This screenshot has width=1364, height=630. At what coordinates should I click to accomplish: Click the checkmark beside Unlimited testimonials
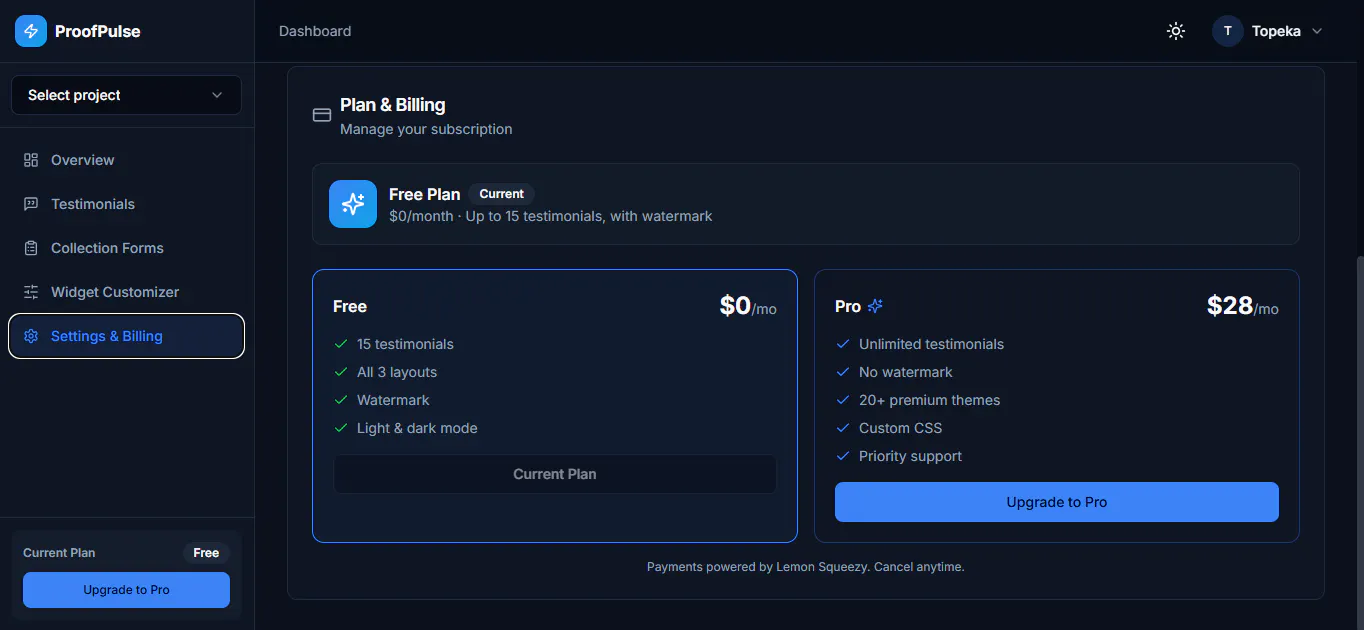tap(843, 344)
